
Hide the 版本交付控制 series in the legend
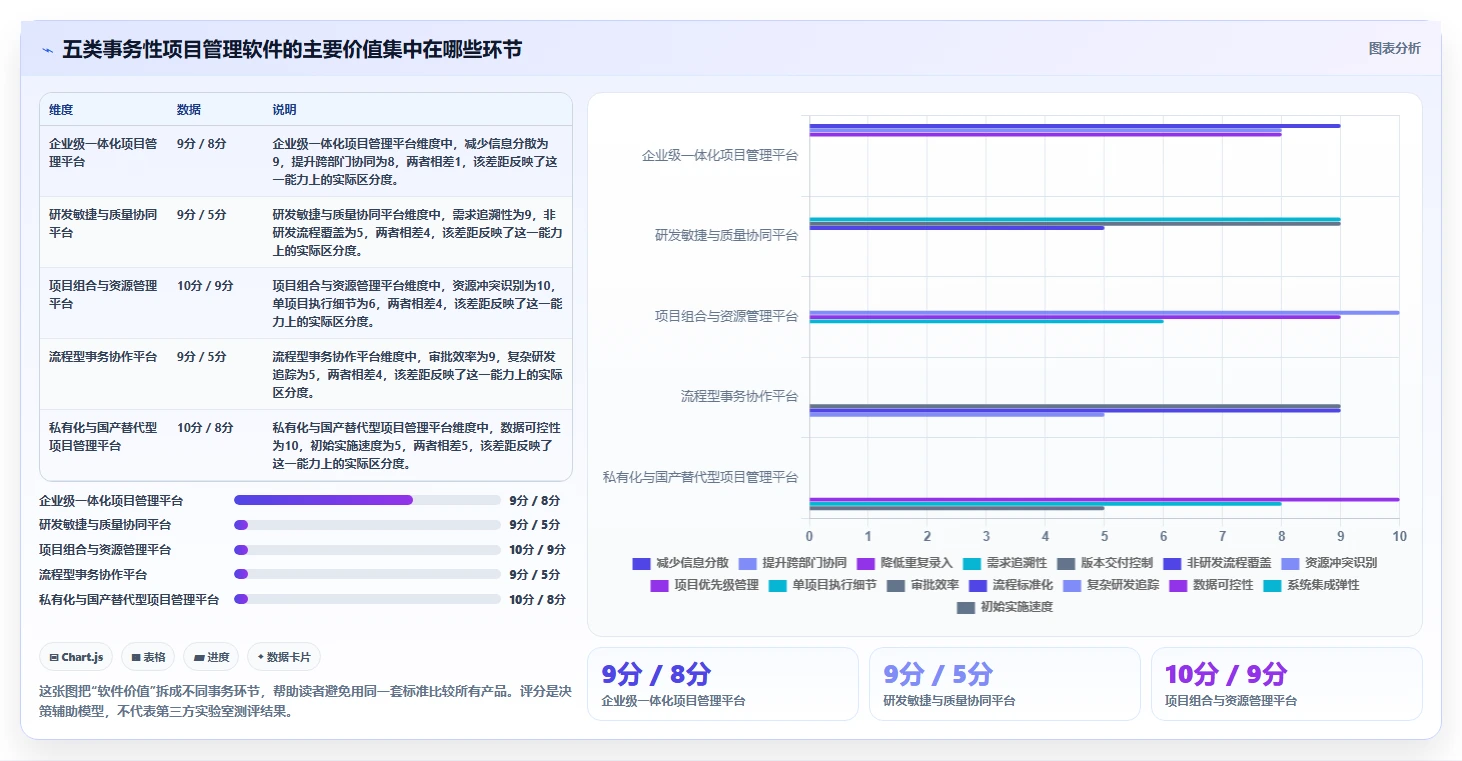(1105, 563)
